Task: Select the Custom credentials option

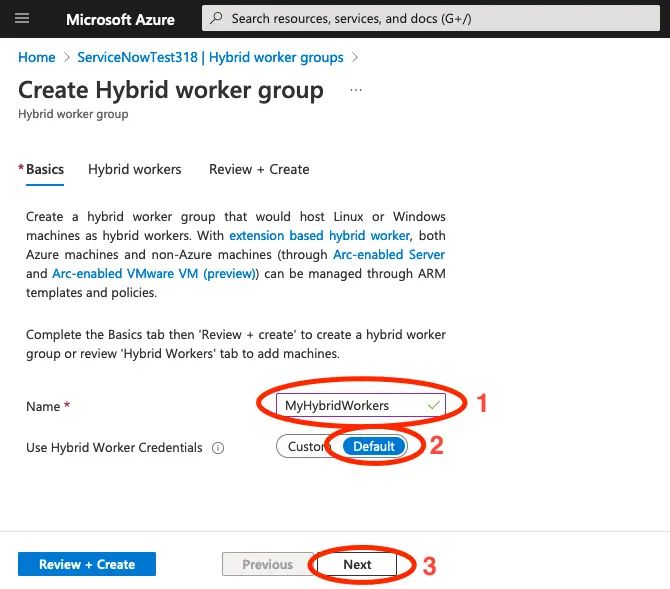Action: coord(309,446)
